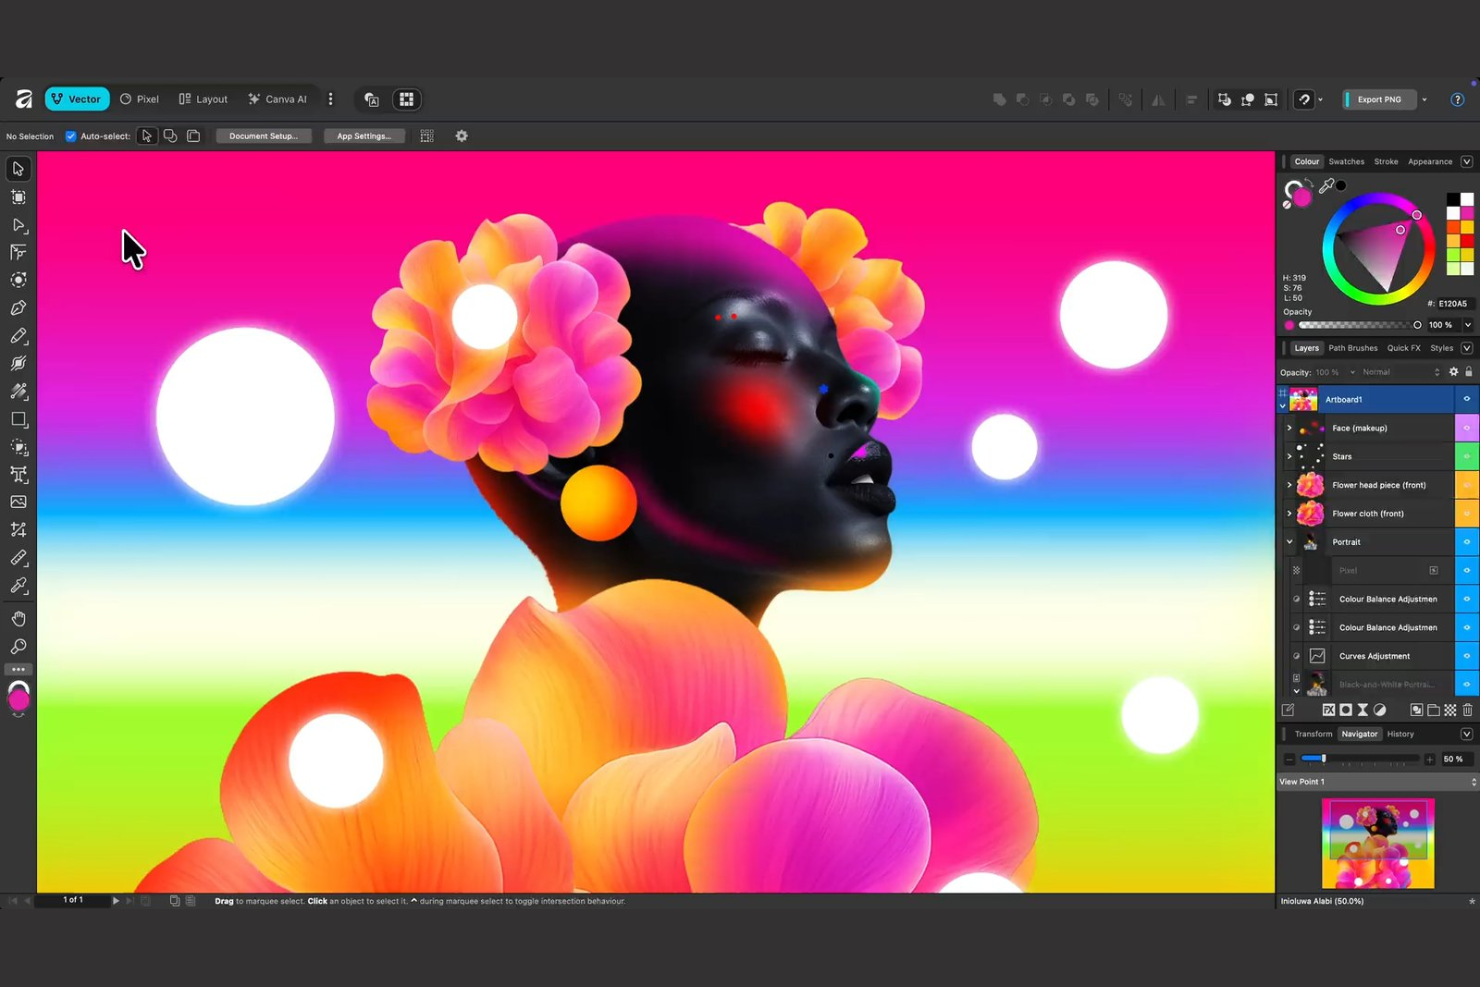Viewport: 1480px width, 987px height.
Task: Select the Rectangle shape tool
Action: pos(18,420)
